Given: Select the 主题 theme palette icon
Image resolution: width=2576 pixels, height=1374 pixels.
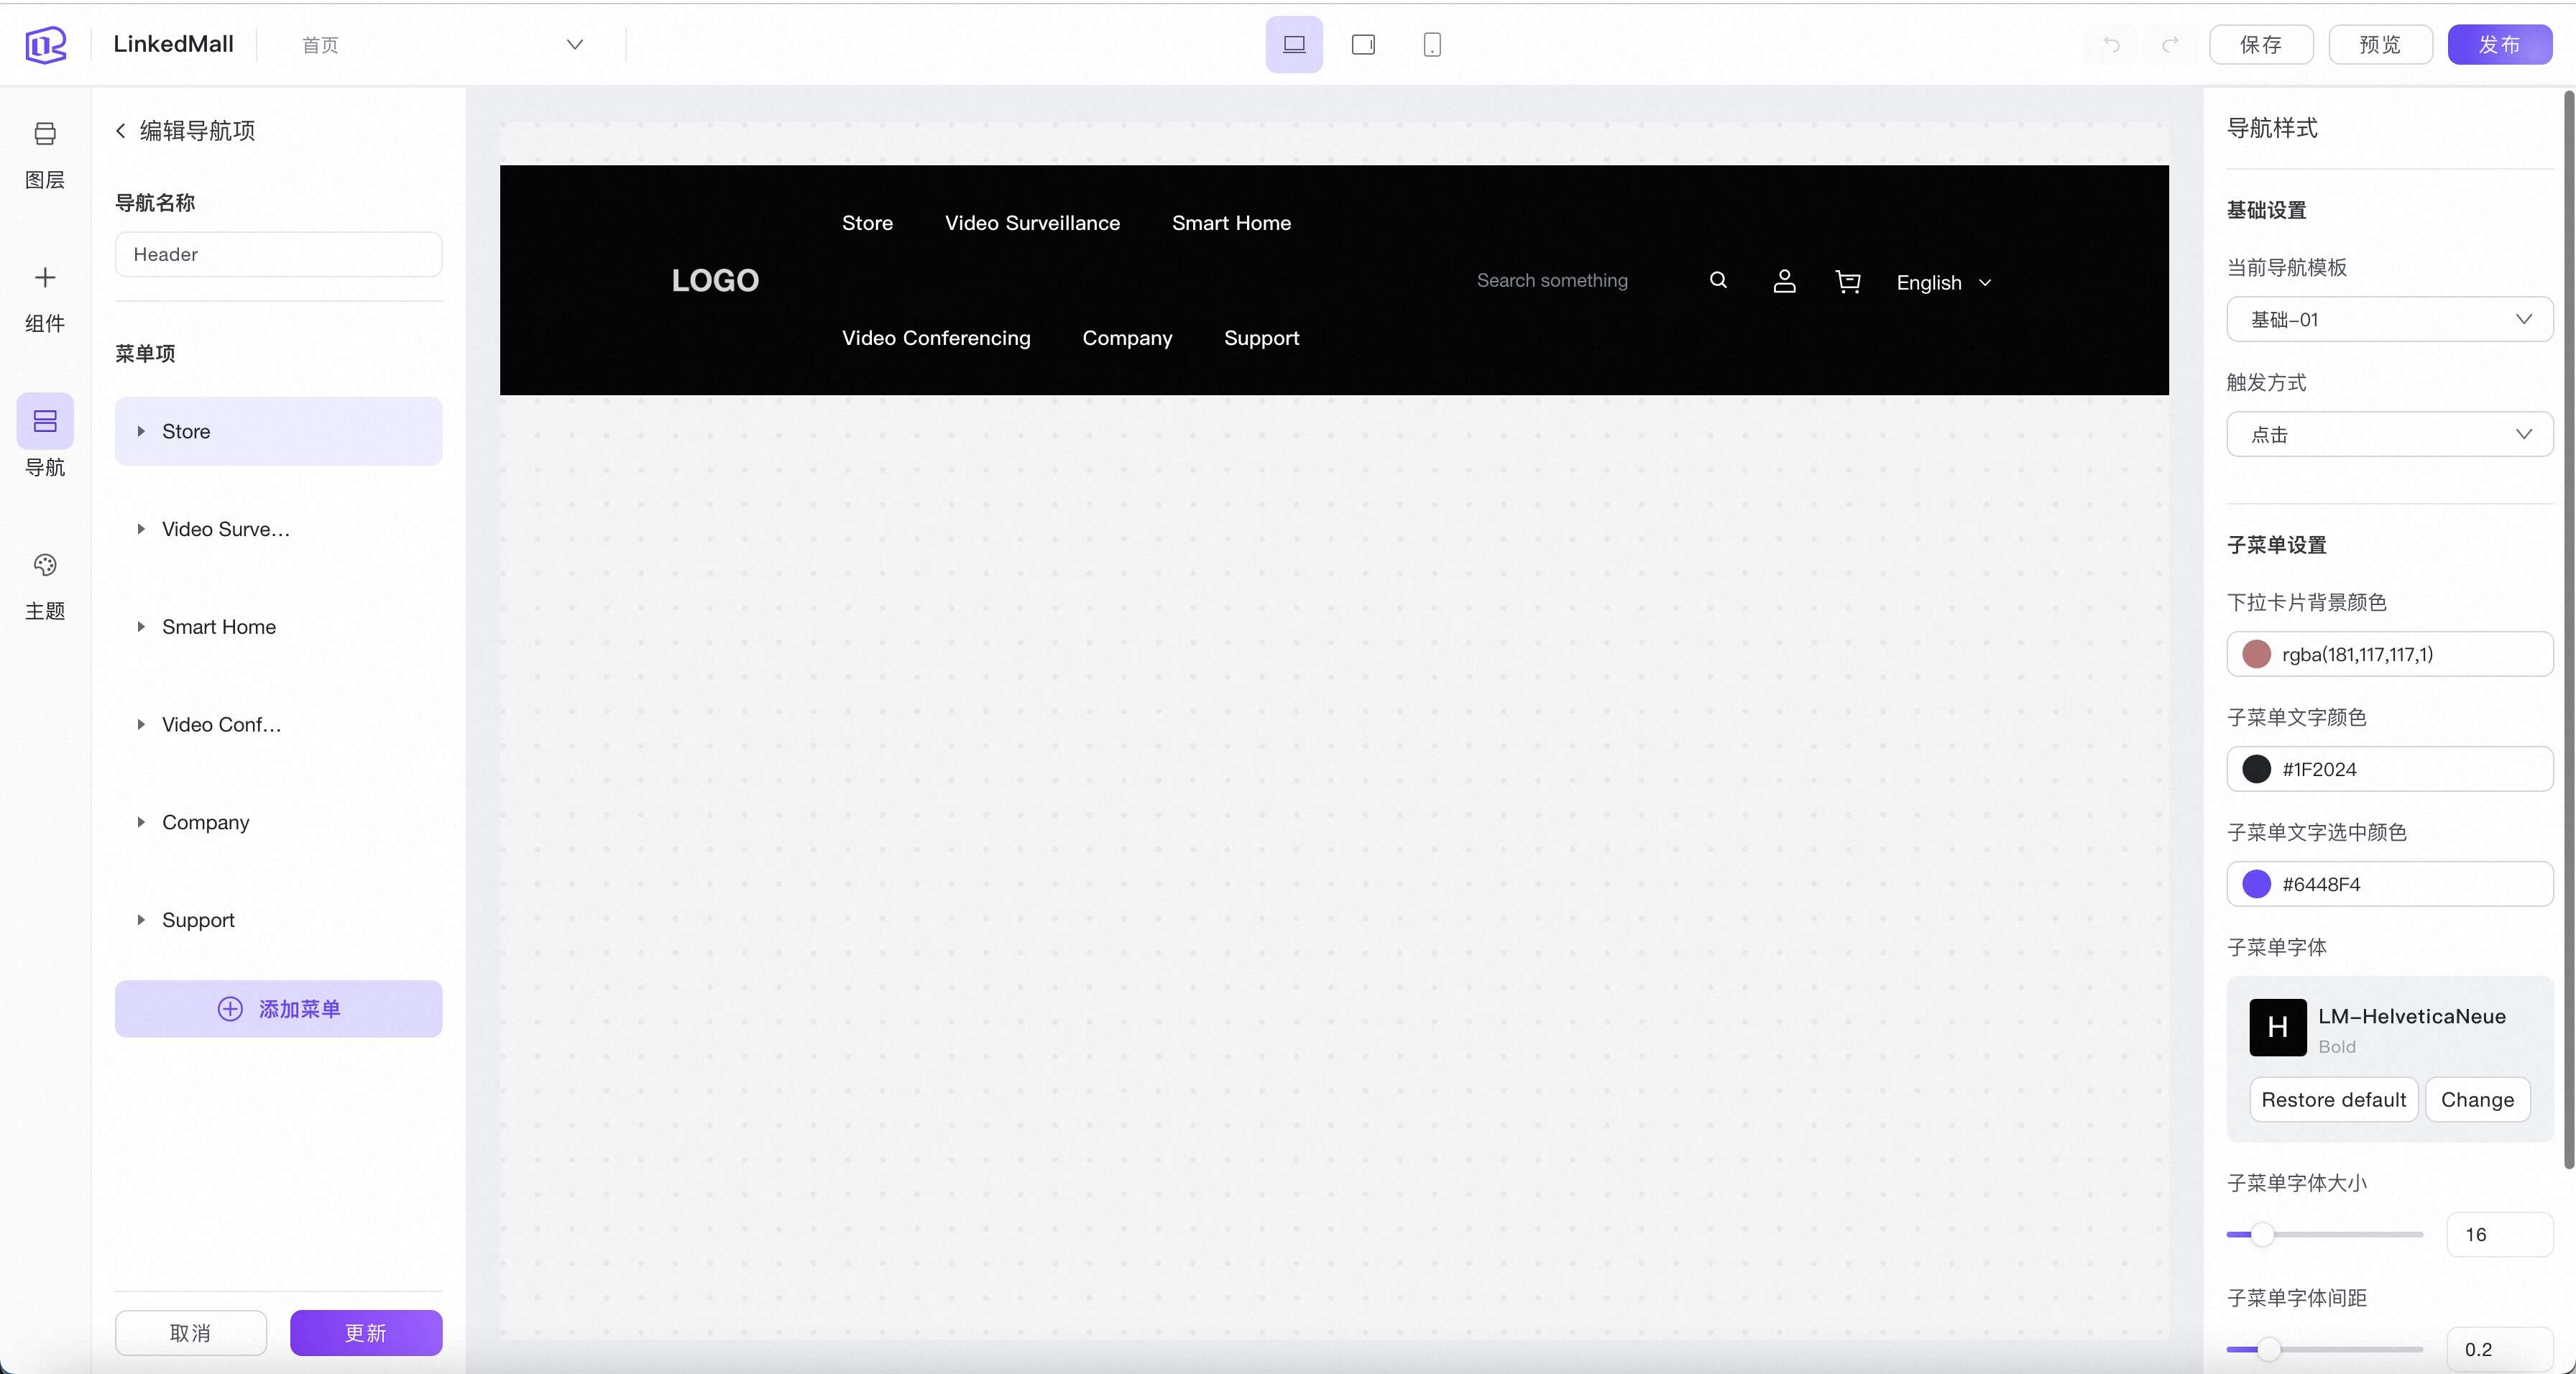Looking at the screenshot, I should coord(45,565).
